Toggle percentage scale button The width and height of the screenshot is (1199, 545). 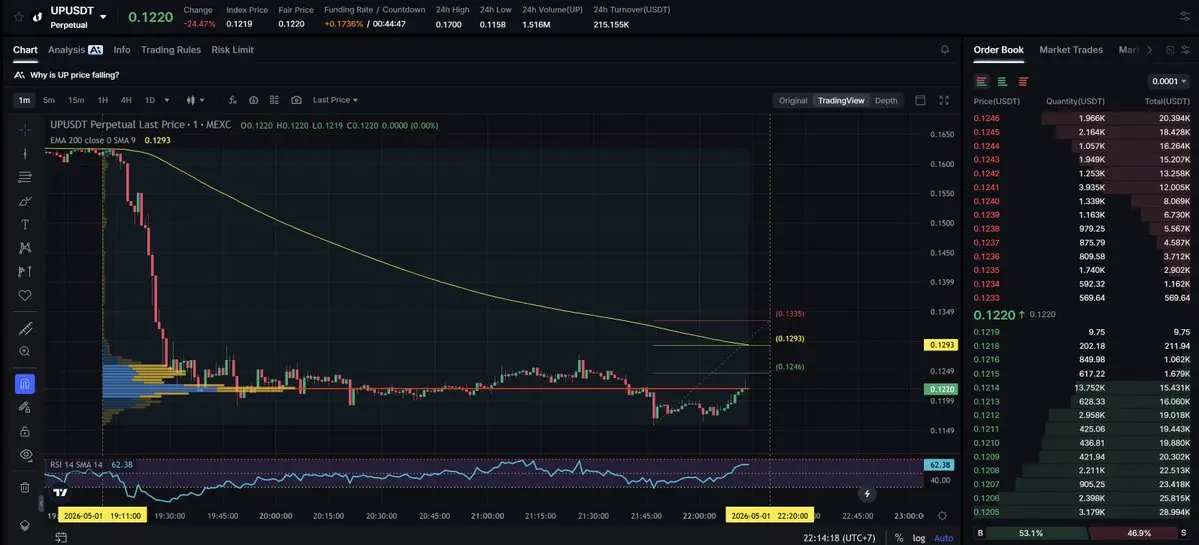pyautogui.click(x=899, y=538)
